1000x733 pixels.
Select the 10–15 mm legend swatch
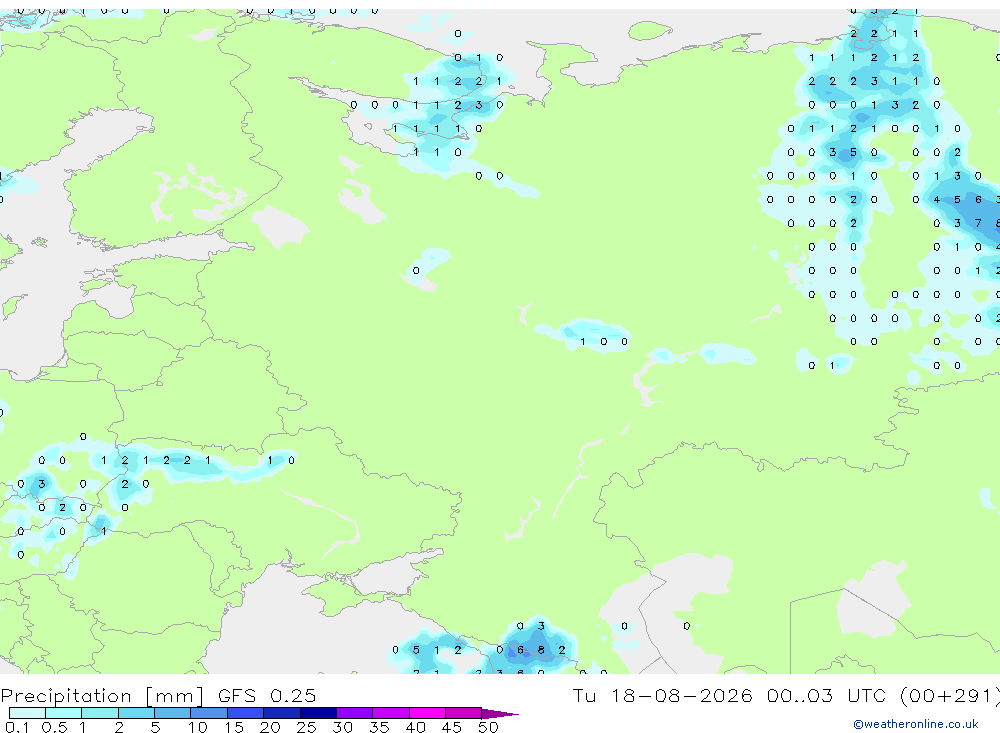[209, 713]
